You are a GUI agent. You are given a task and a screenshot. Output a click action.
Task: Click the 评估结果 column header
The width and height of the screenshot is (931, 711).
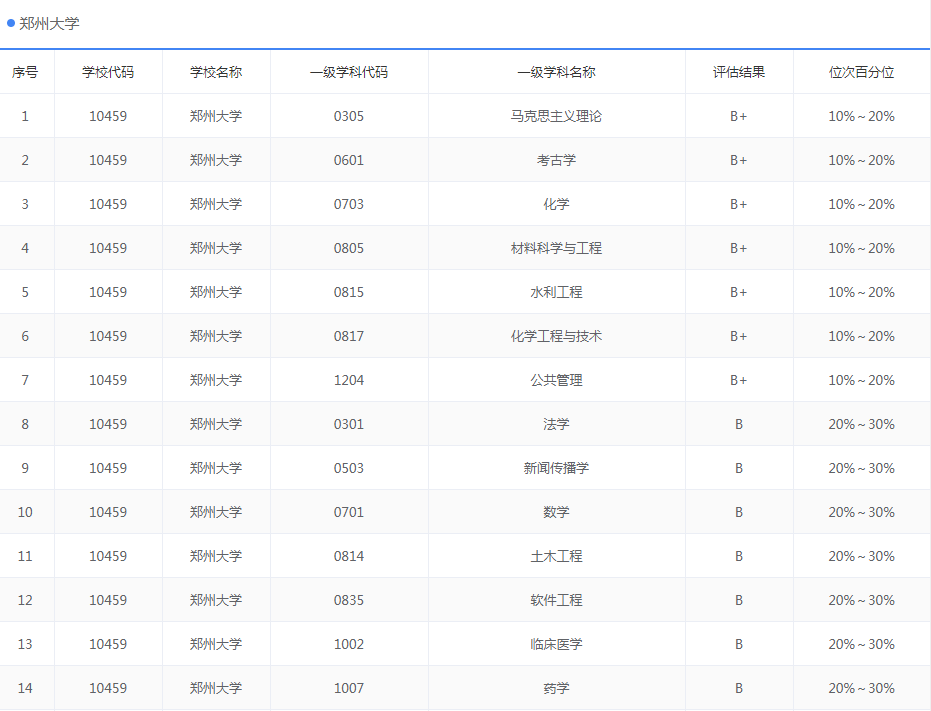pyautogui.click(x=739, y=71)
